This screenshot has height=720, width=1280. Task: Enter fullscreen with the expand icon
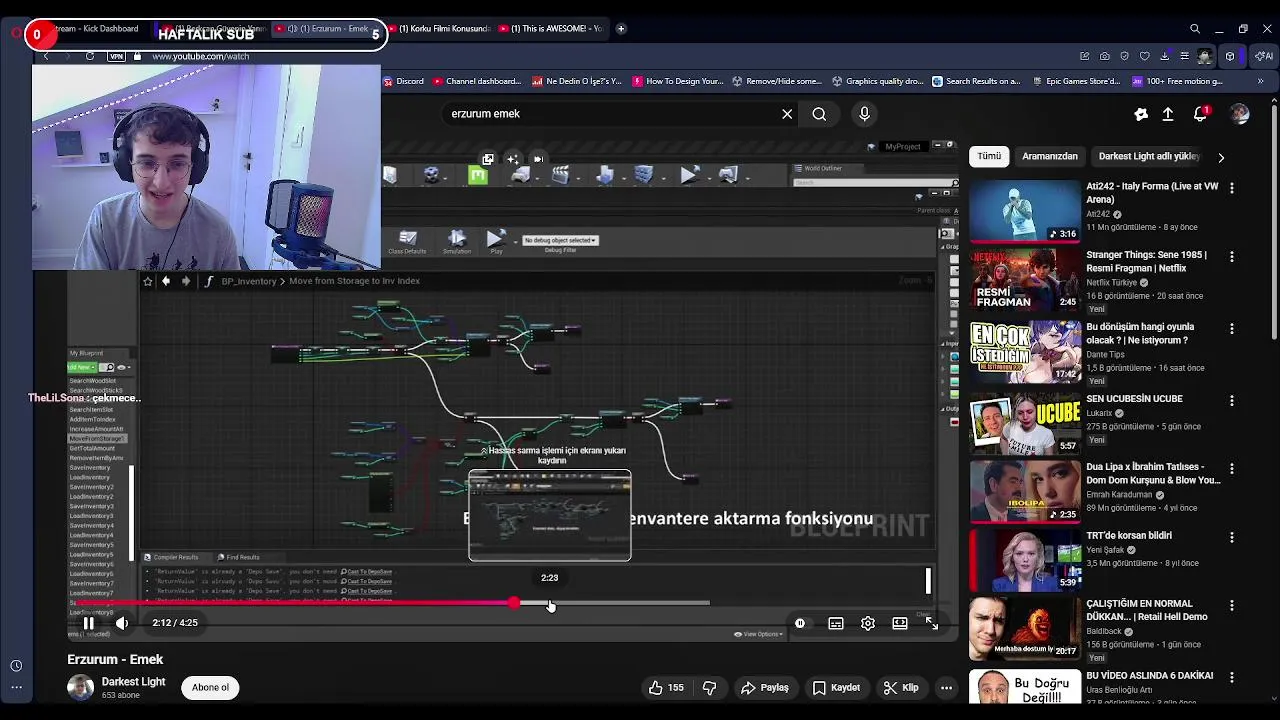(x=931, y=623)
